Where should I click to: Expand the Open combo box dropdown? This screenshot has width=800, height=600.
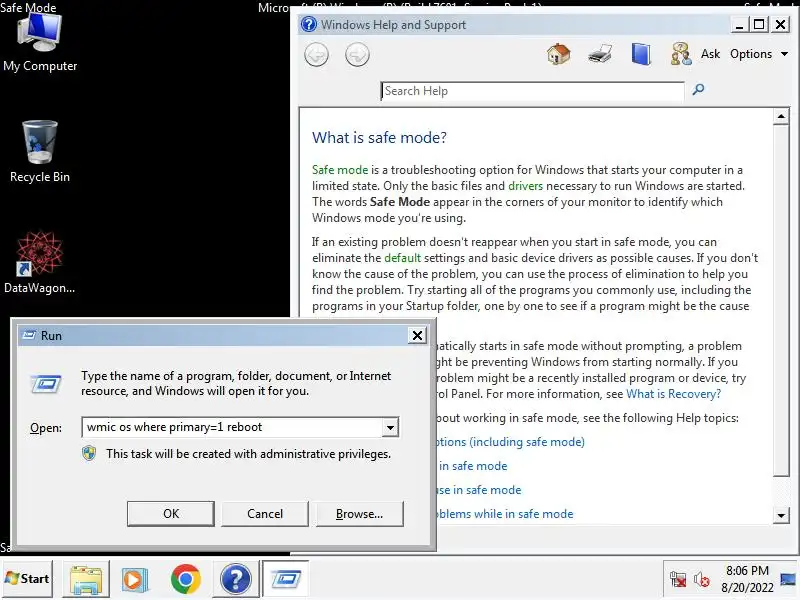390,428
